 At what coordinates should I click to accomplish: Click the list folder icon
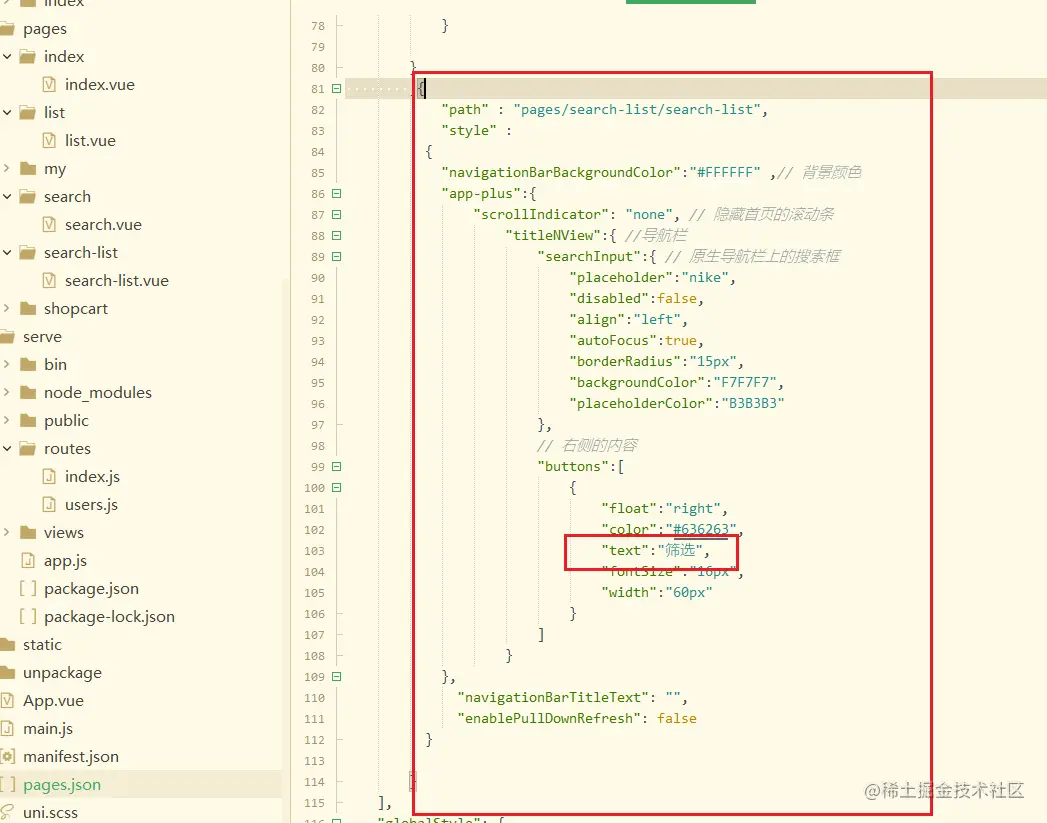[x=28, y=112]
